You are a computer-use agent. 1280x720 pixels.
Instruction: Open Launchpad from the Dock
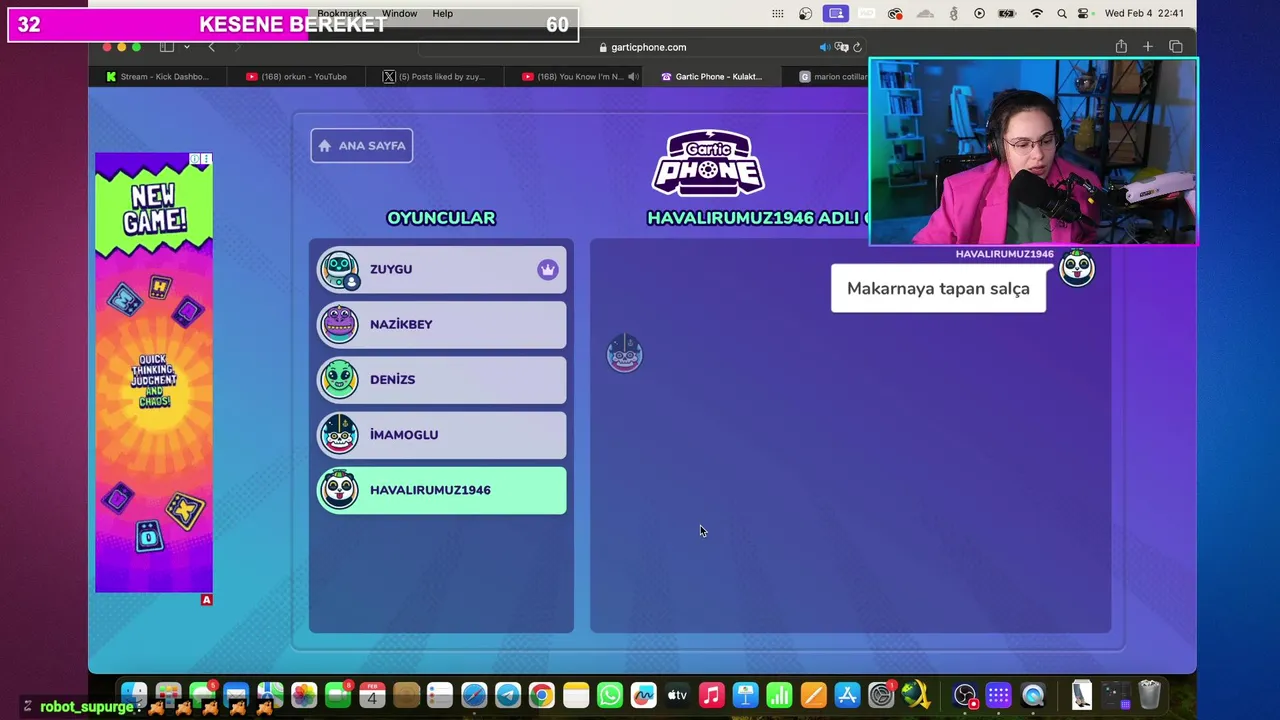tap(168, 695)
